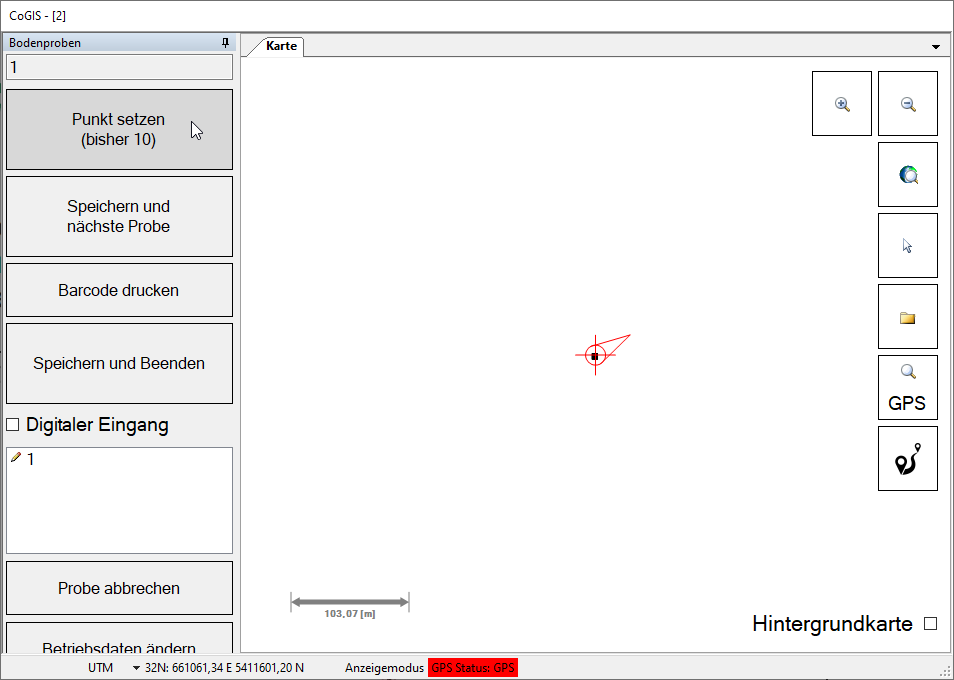Activate the selection arrow tool

click(x=907, y=245)
